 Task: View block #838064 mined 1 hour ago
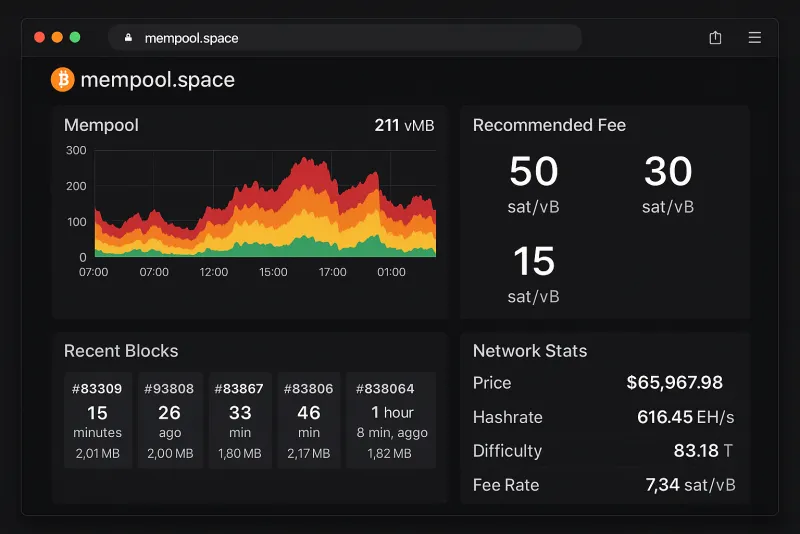(x=391, y=420)
